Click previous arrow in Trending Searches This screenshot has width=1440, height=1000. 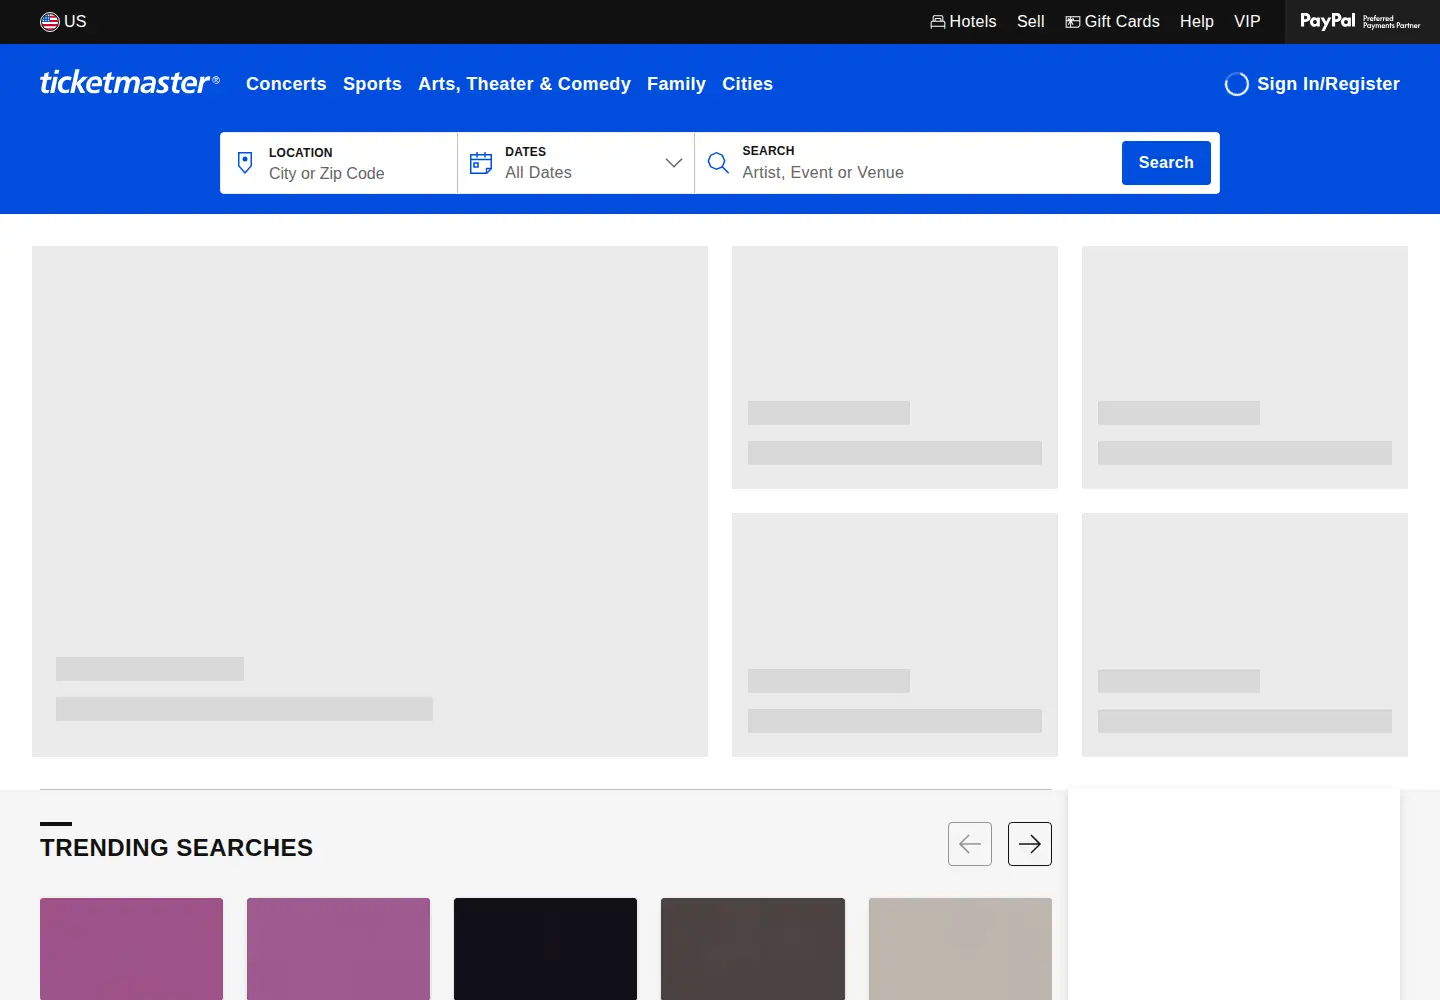pyautogui.click(x=970, y=844)
